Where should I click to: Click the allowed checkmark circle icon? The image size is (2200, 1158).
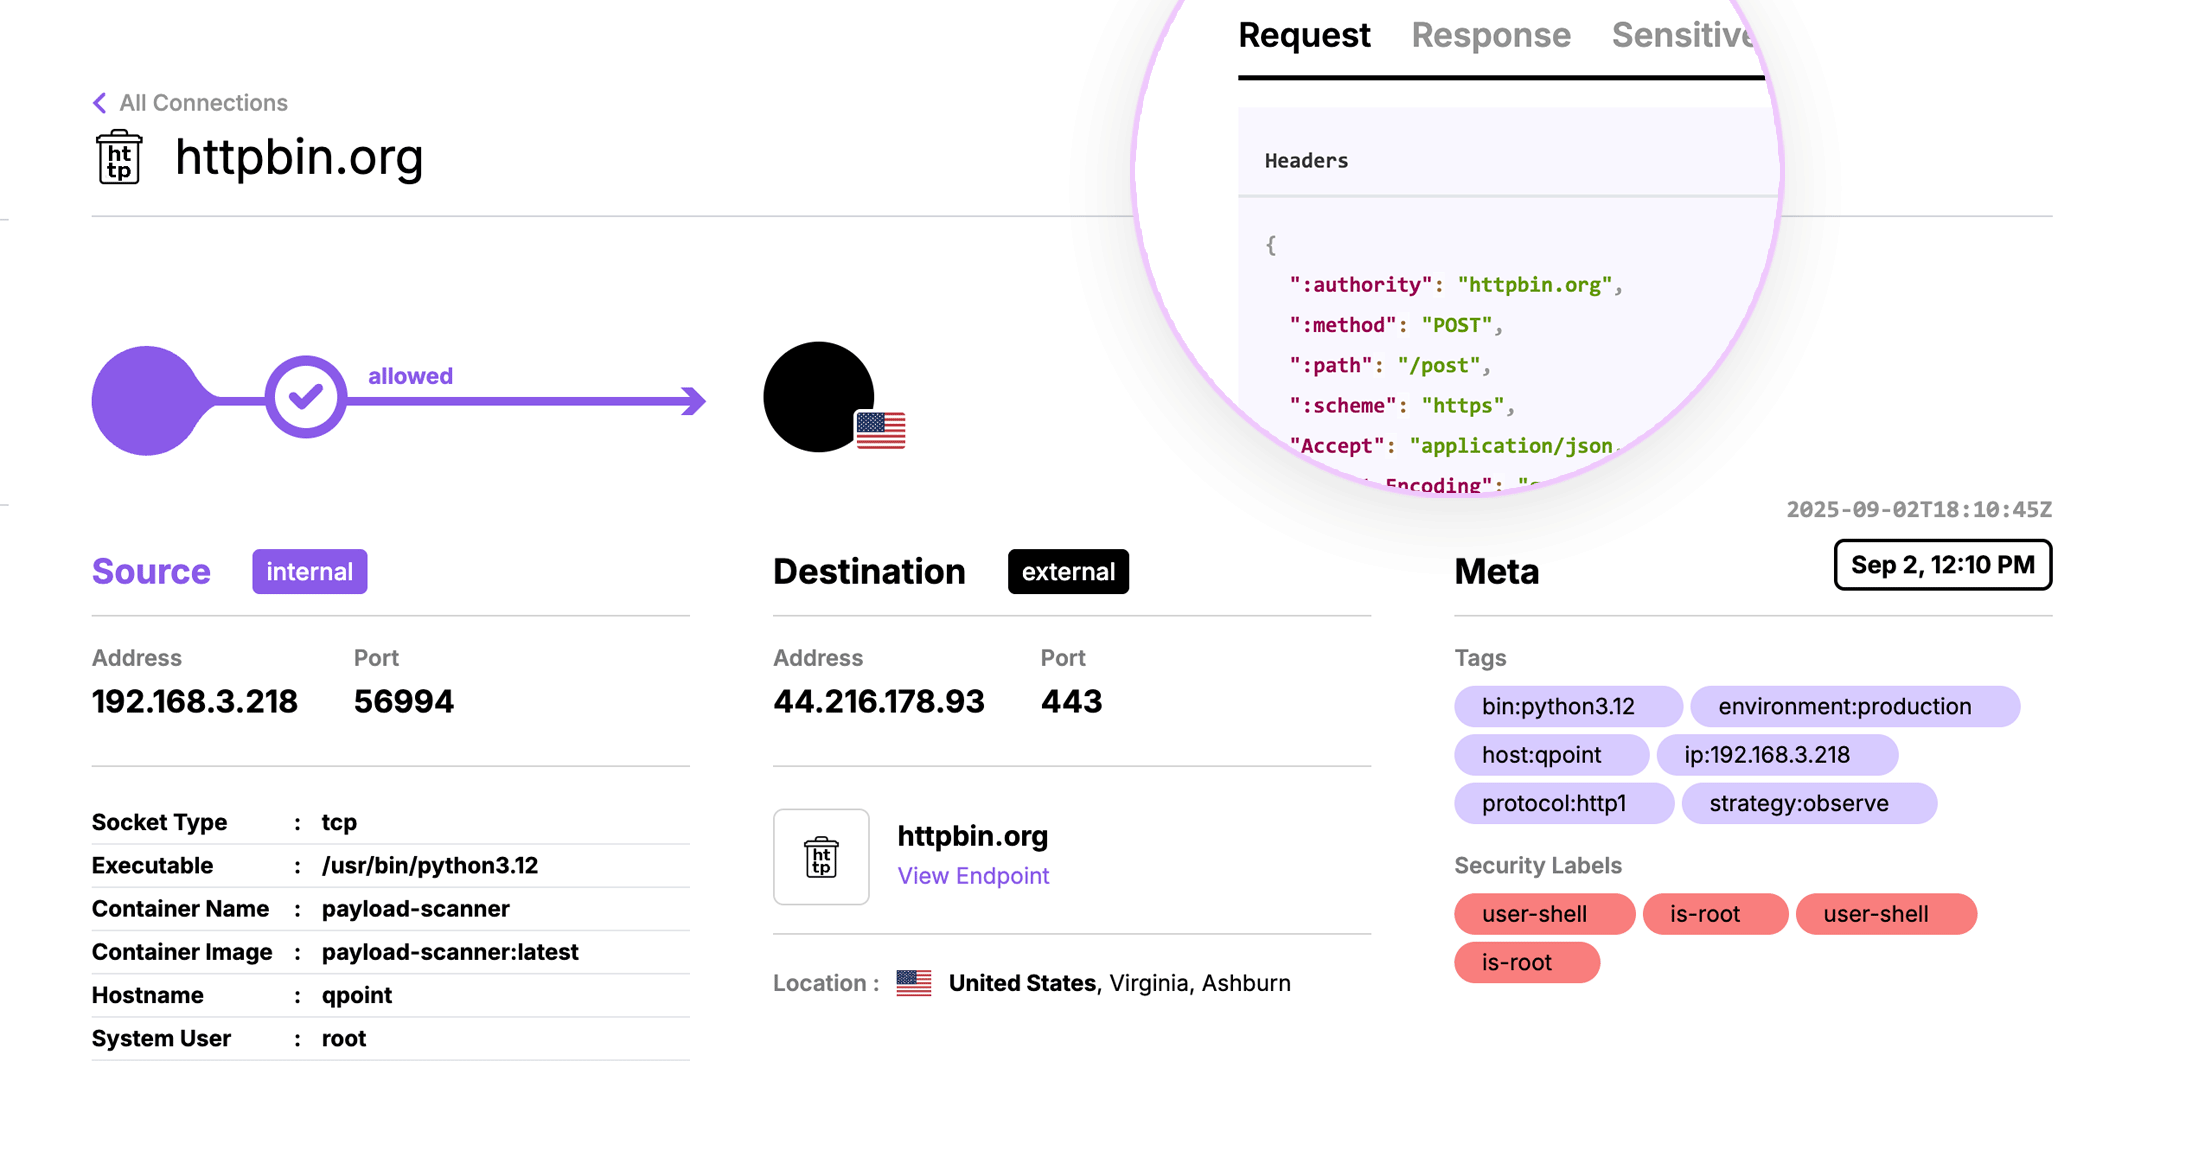[x=305, y=397]
